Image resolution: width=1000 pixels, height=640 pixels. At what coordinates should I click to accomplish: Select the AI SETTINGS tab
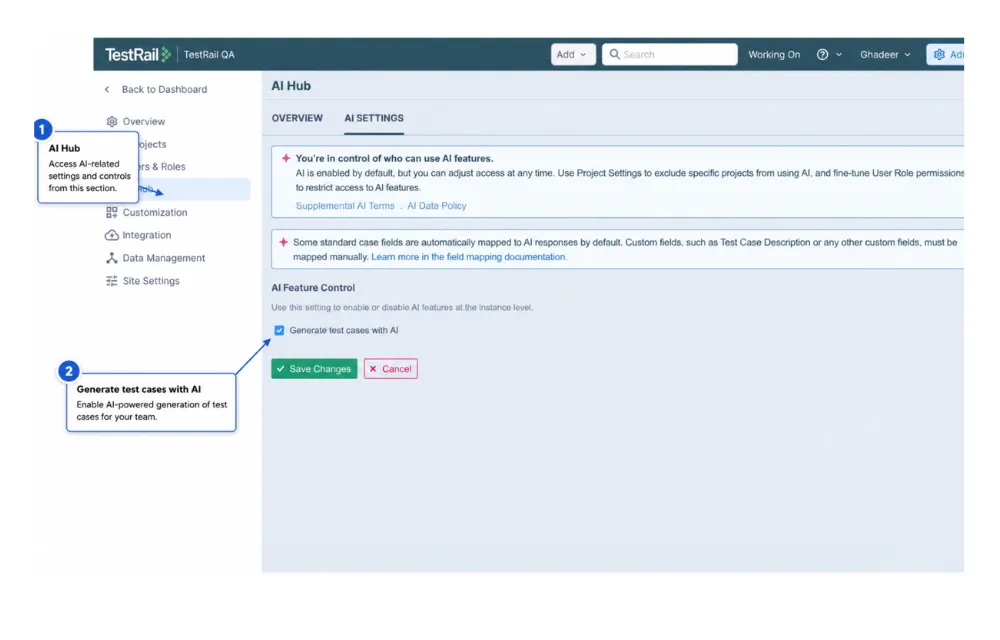pyautogui.click(x=374, y=119)
